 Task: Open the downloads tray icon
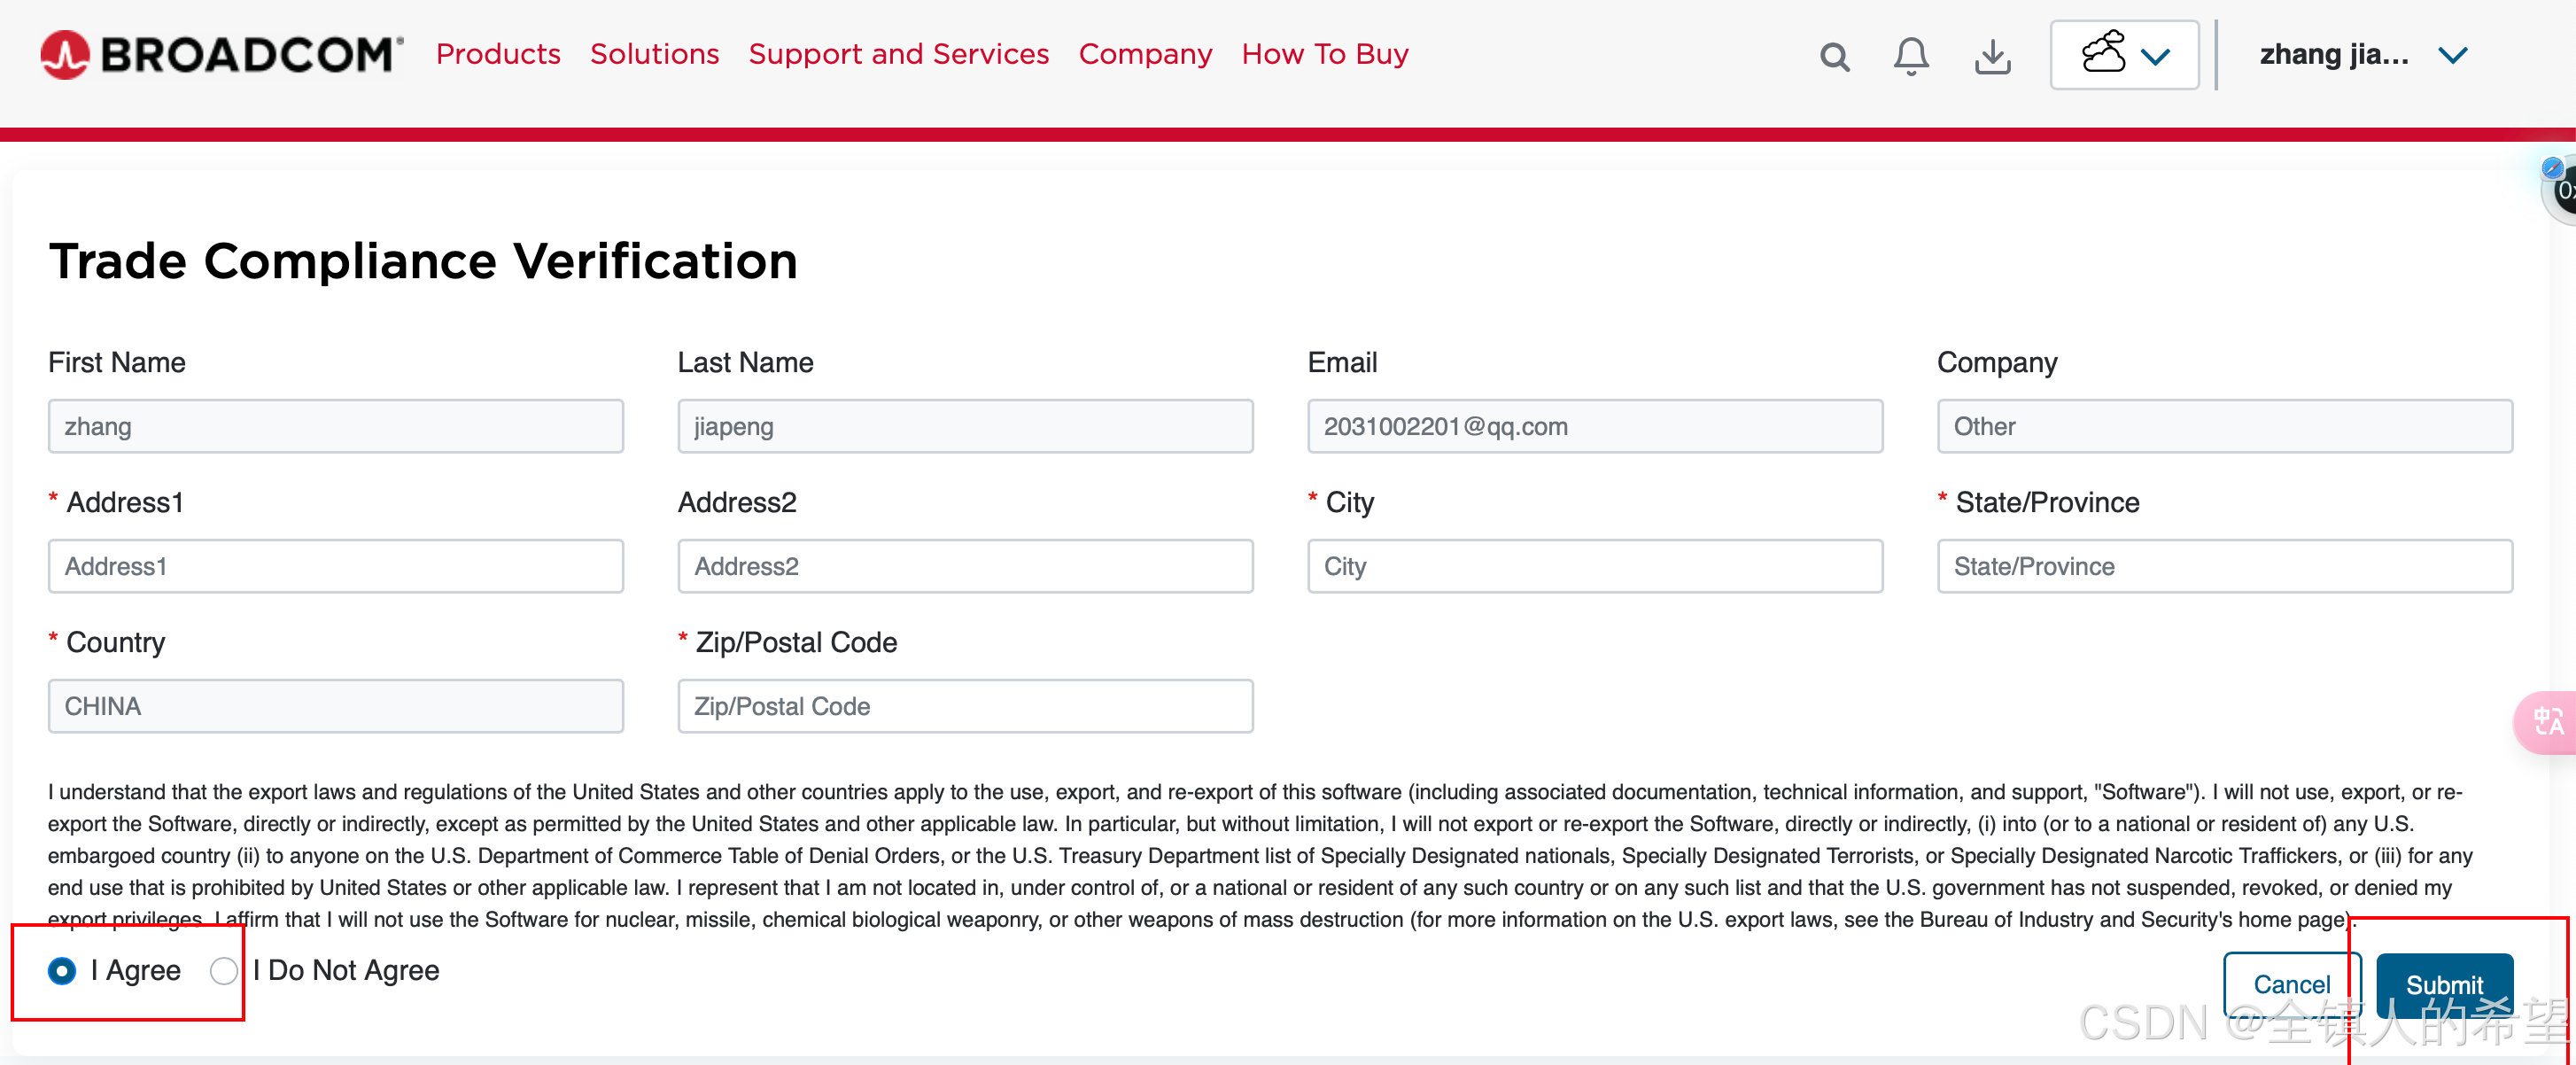pos(1992,57)
